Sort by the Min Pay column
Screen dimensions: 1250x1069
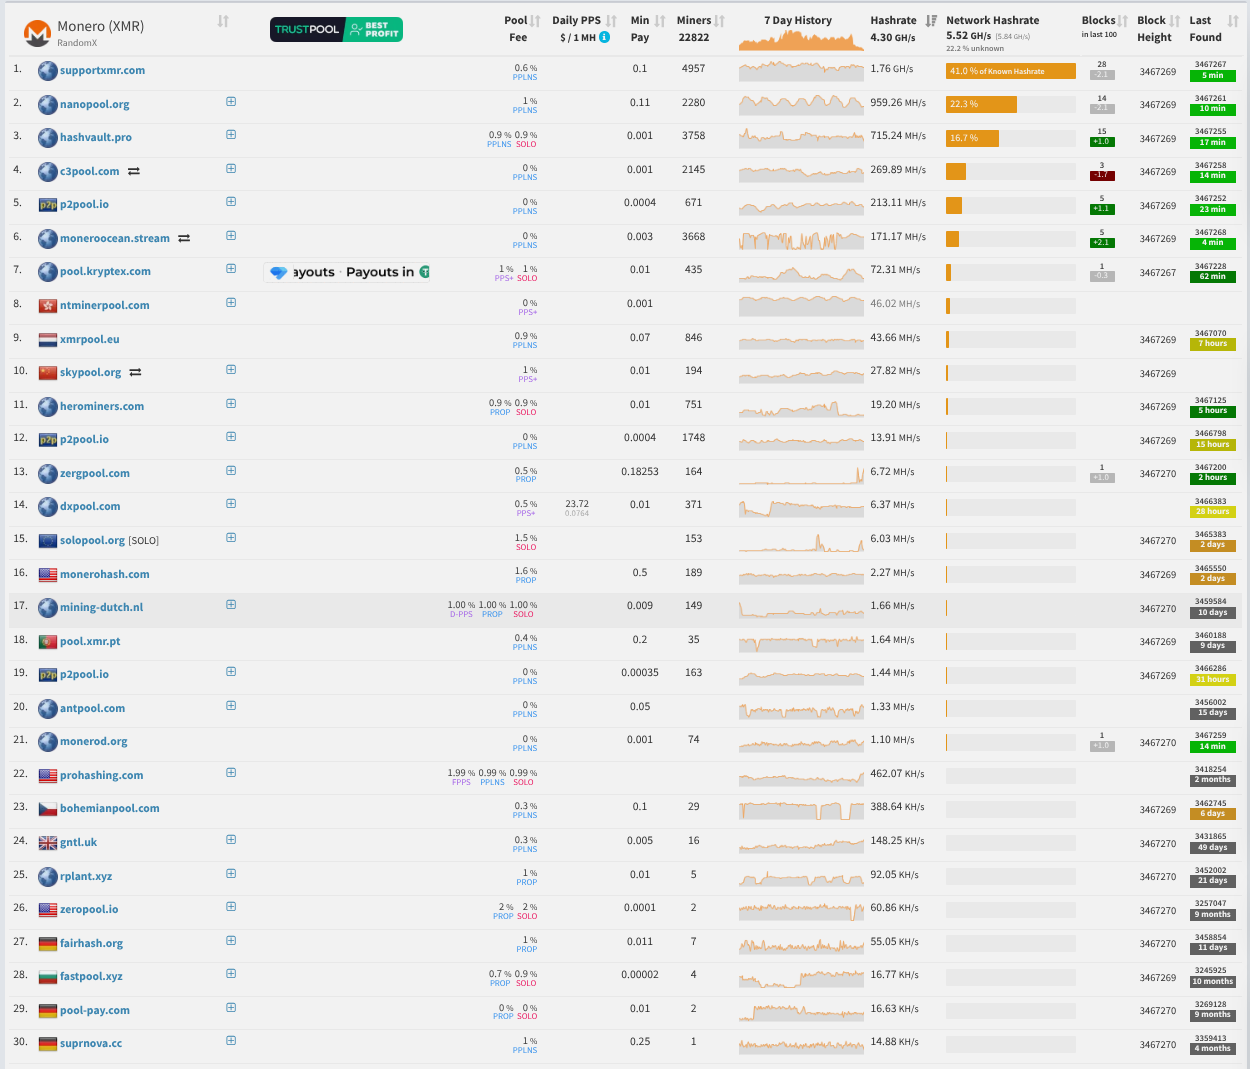(660, 20)
